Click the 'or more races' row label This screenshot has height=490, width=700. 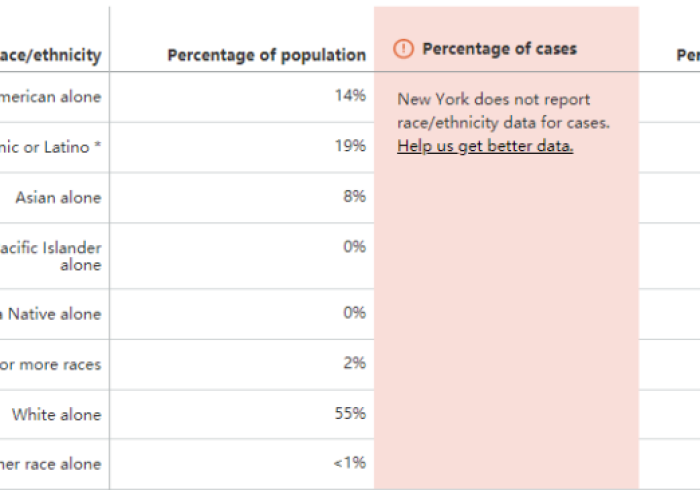(x=50, y=364)
